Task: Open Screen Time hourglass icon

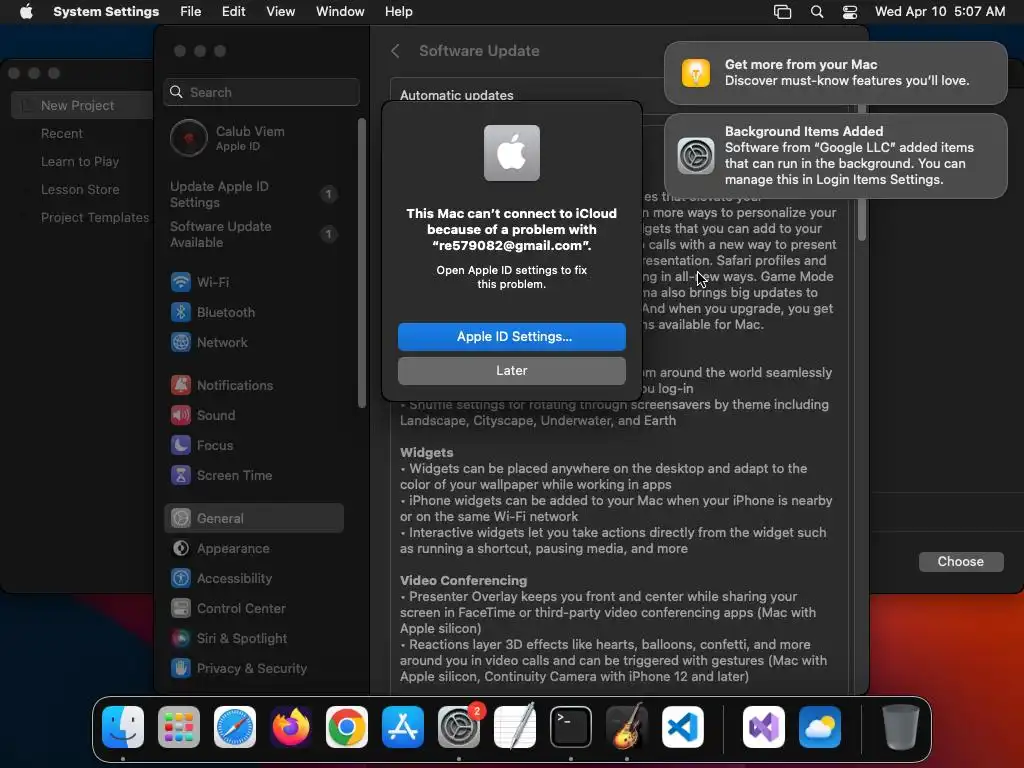Action: pos(181,475)
